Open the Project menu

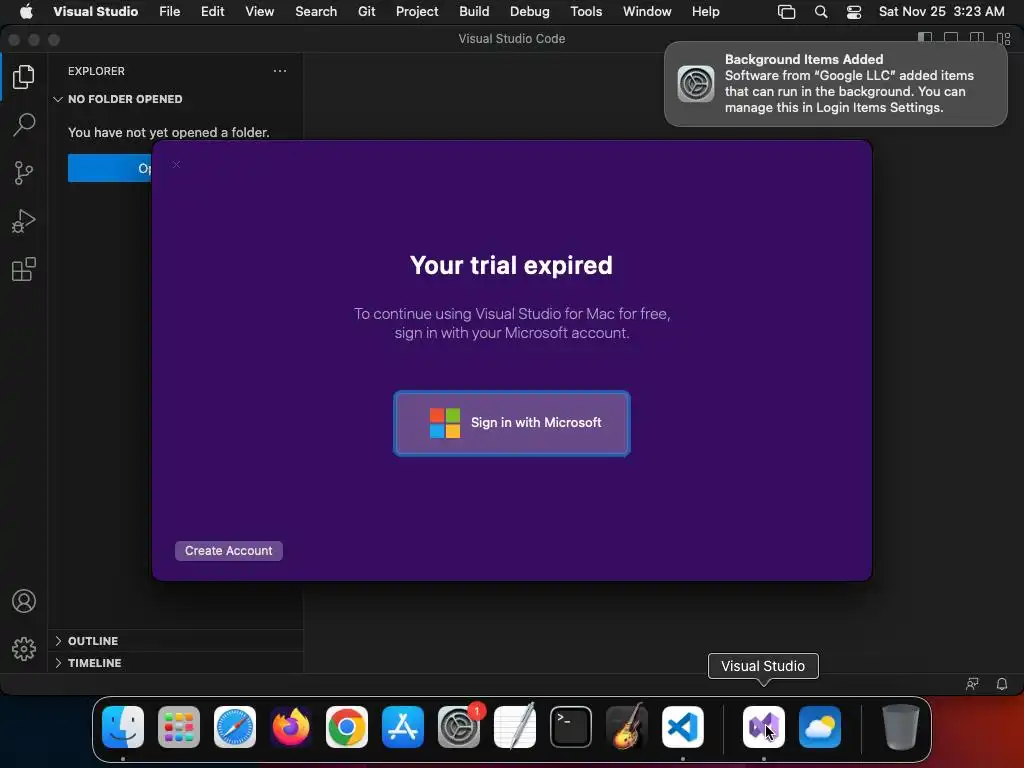point(417,11)
